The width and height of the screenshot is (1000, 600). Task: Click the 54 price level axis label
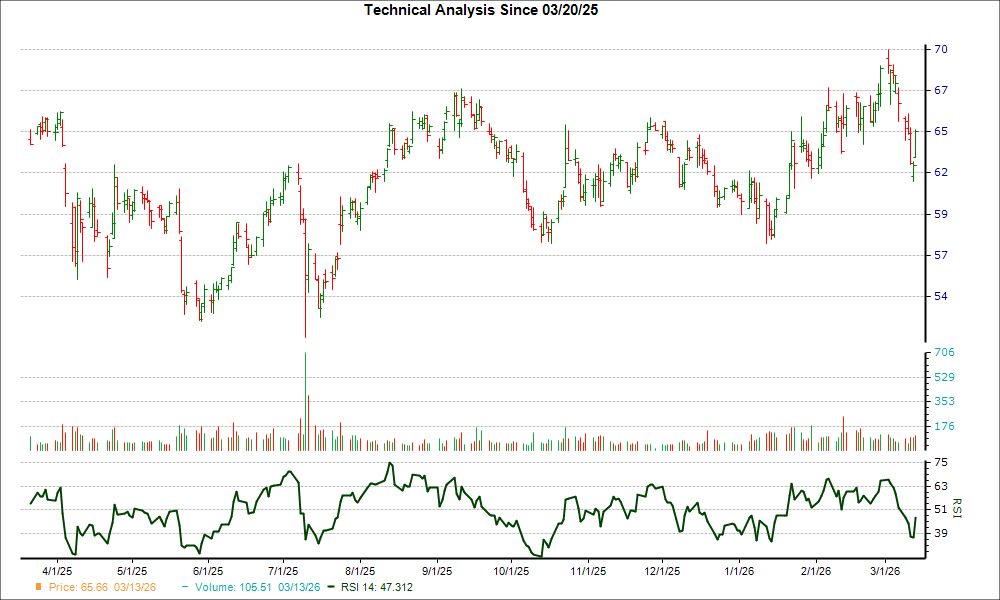[x=940, y=296]
